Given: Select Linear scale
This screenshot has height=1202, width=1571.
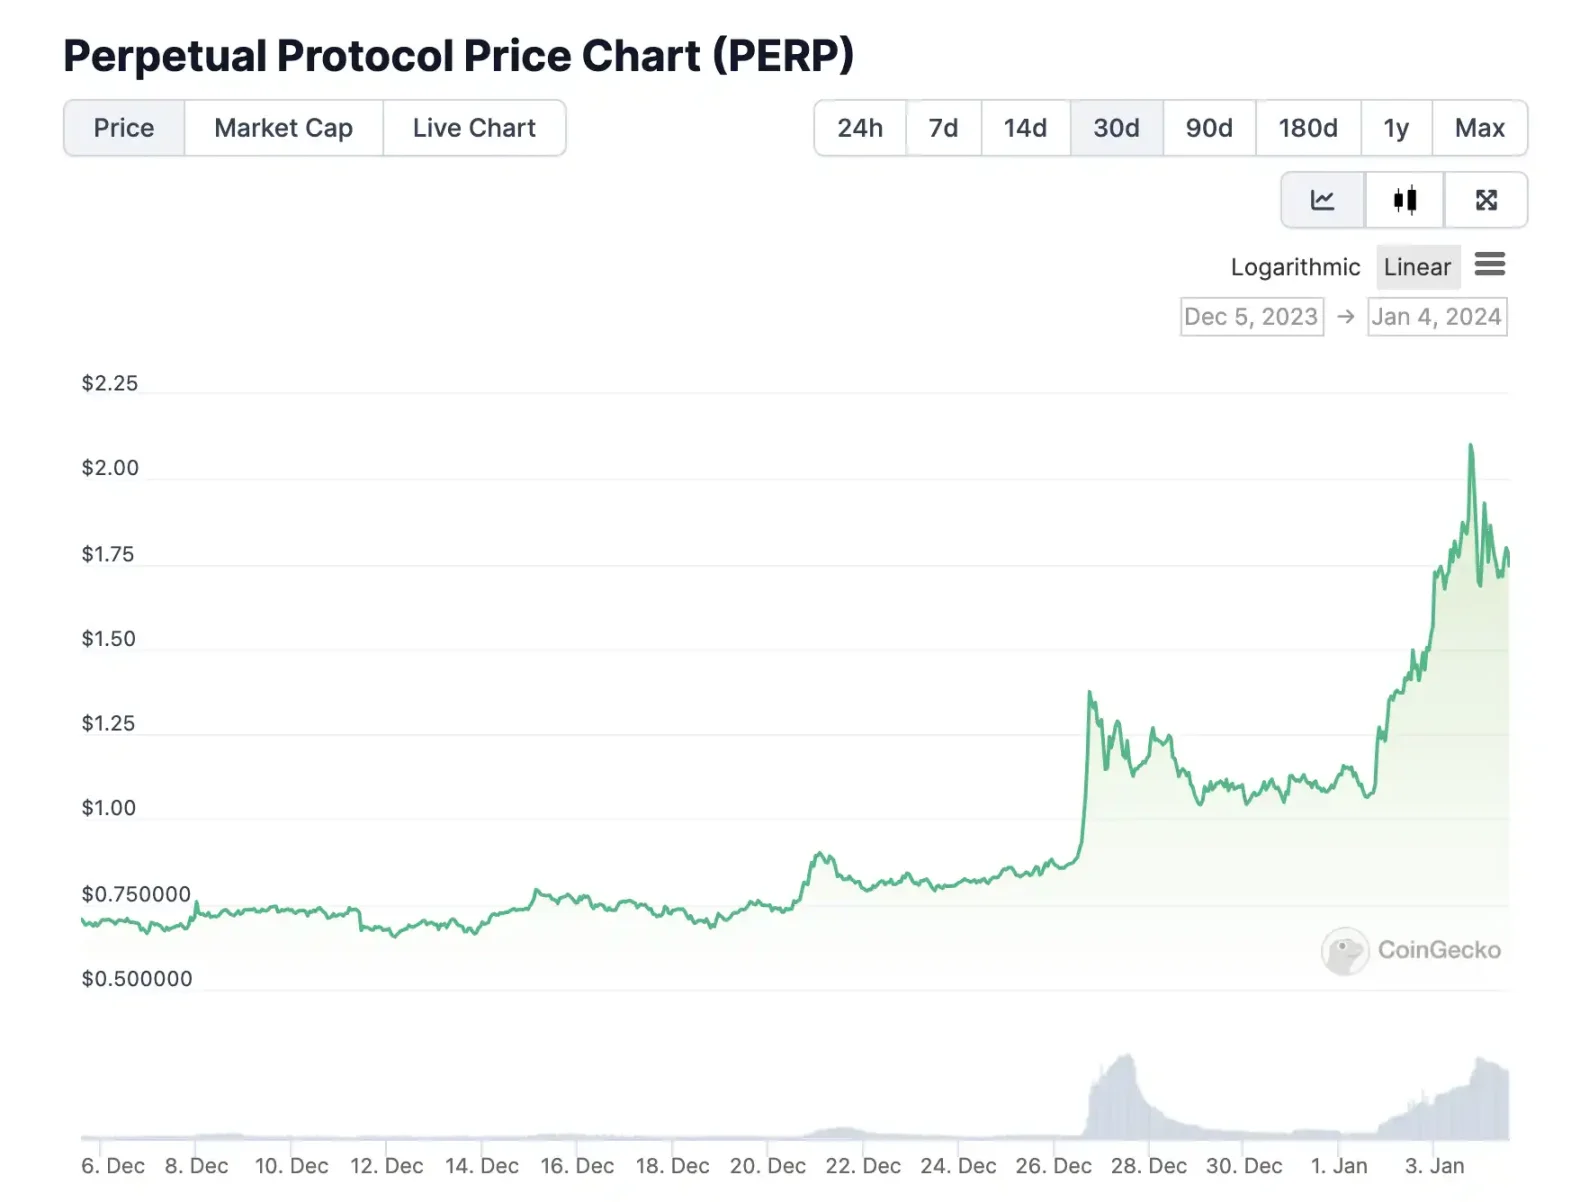Looking at the screenshot, I should point(1417,267).
